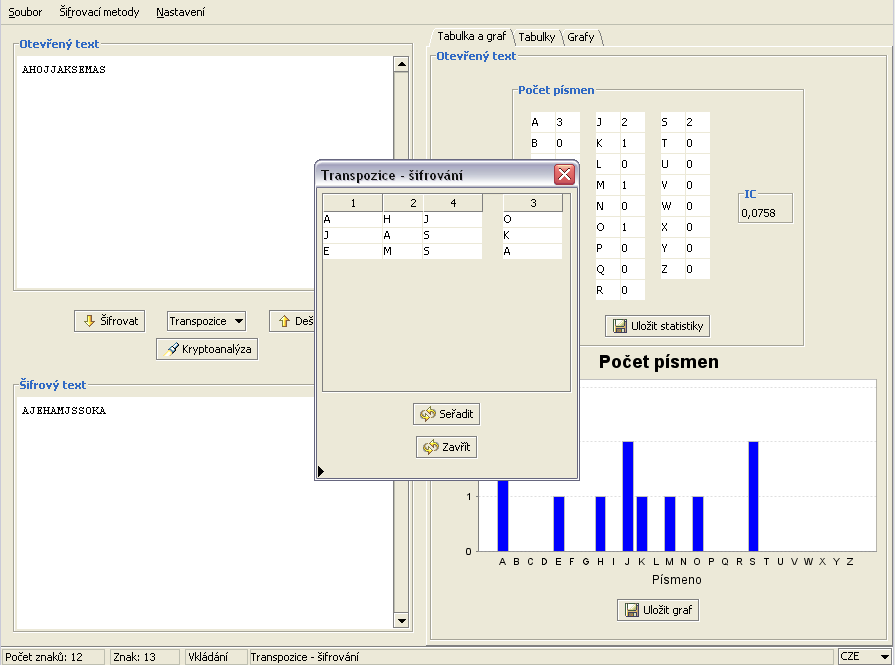895x665 pixels.
Task: Click the Kryptoanalýza button
Action: [207, 349]
